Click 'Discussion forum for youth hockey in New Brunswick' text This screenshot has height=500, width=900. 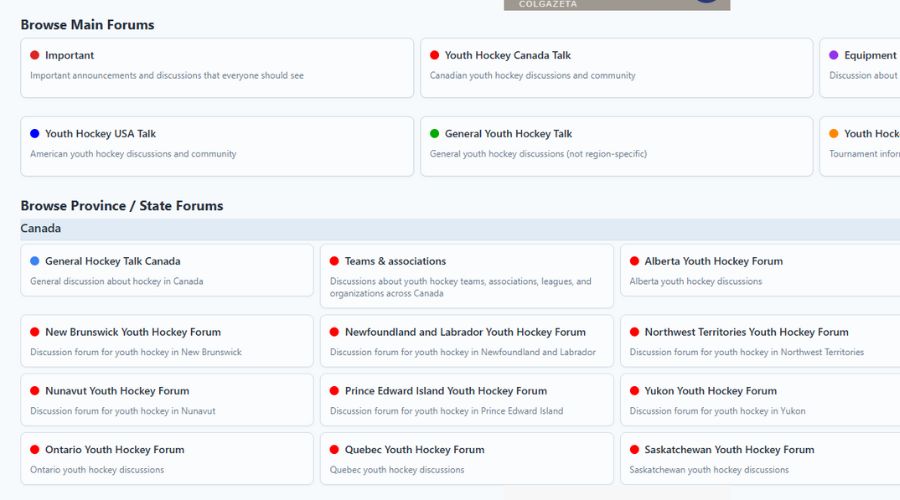136,352
